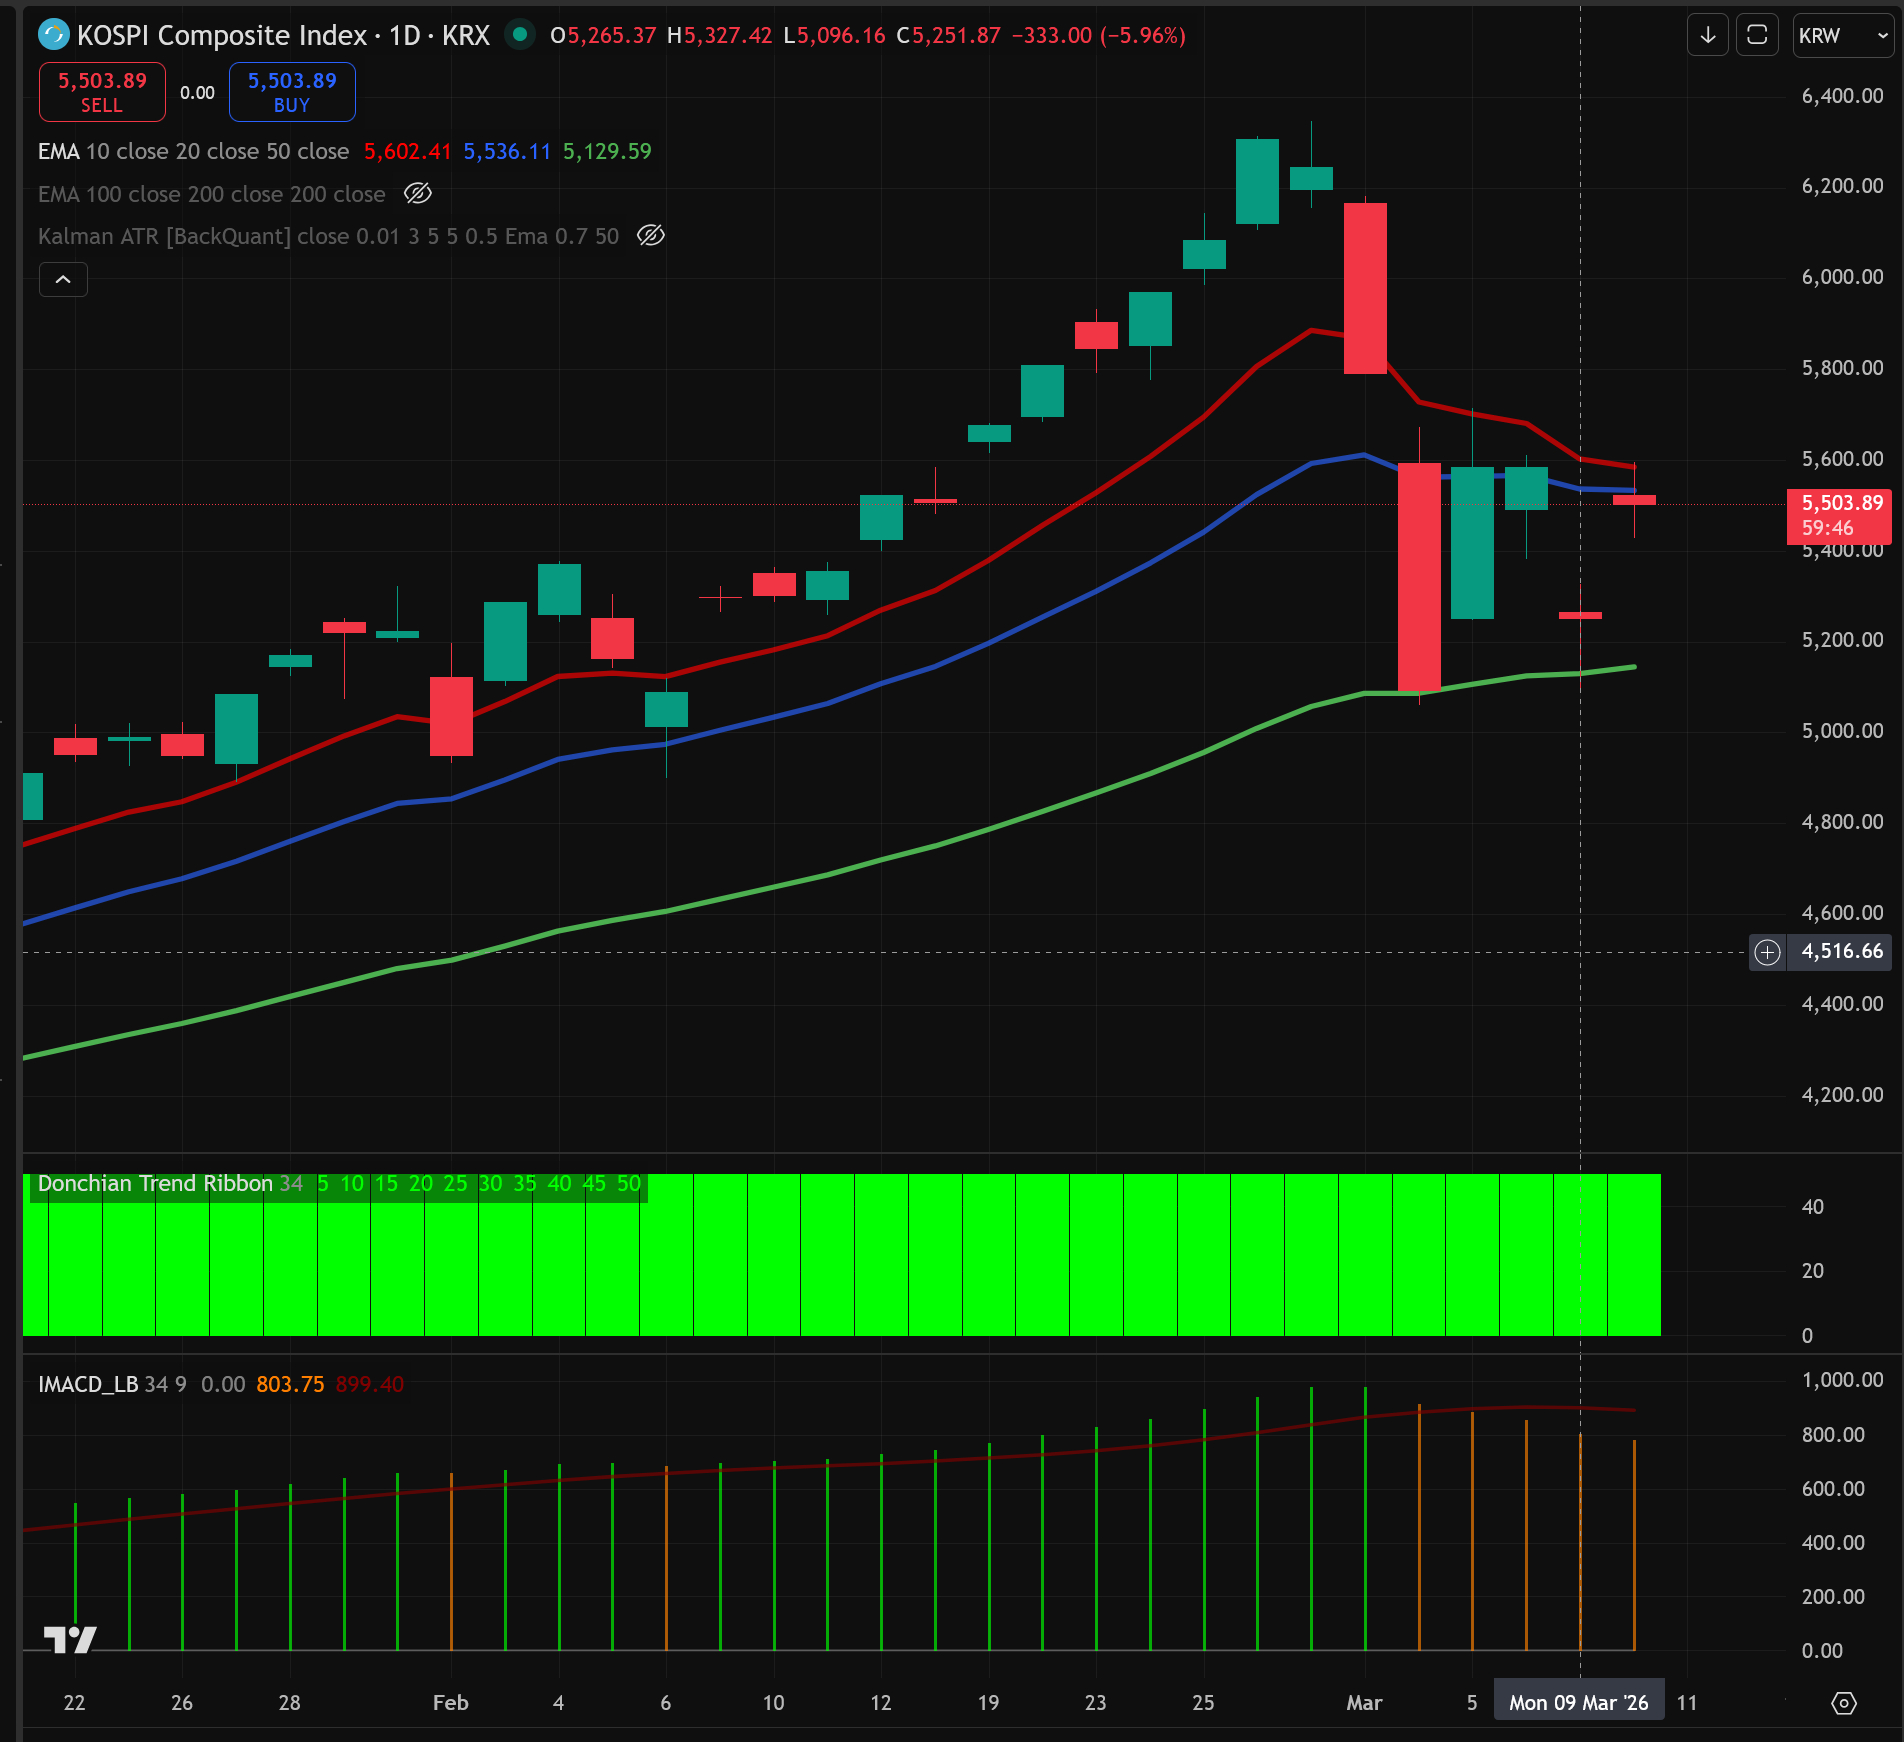Select the Donchian Trend Ribbon legend
Image resolution: width=1904 pixels, height=1742 pixels.
(x=155, y=1184)
